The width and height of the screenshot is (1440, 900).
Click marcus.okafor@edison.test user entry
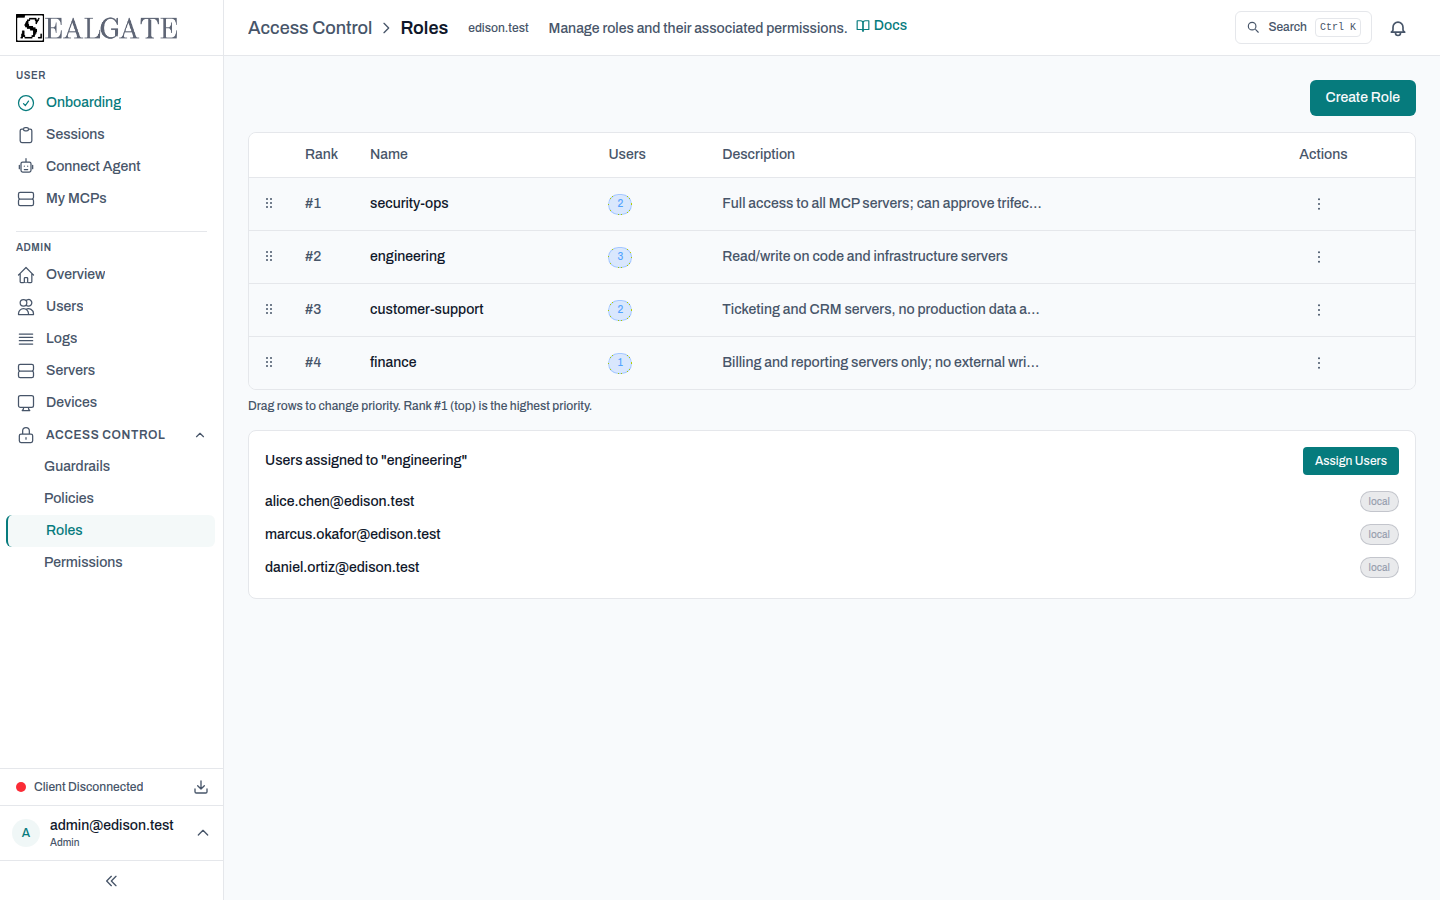353,534
